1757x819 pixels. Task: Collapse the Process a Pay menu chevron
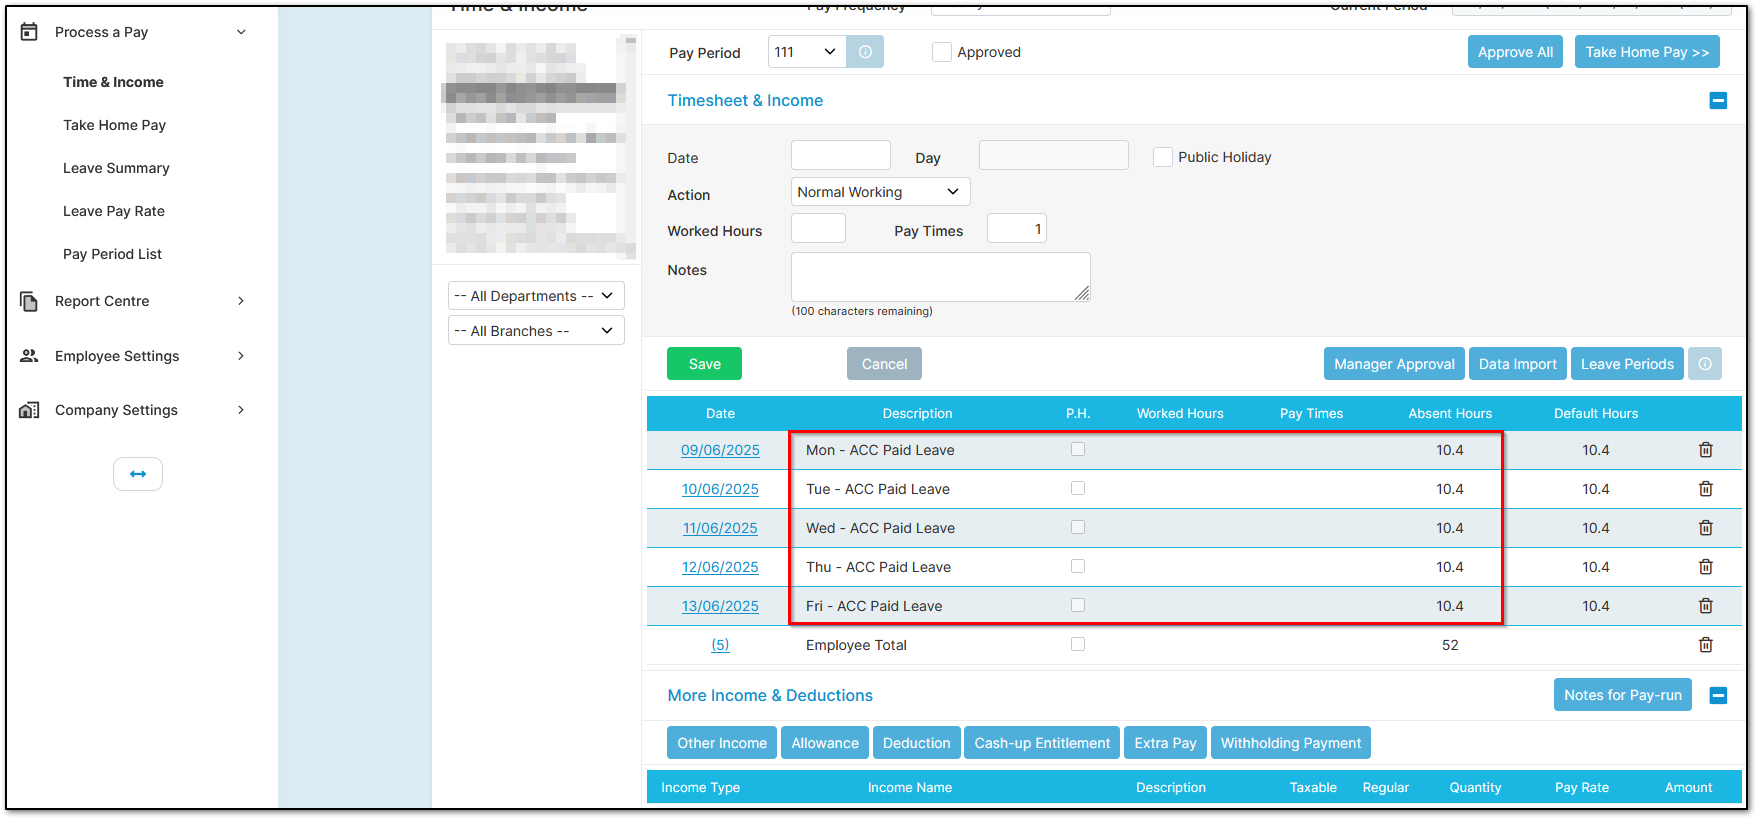tap(241, 32)
